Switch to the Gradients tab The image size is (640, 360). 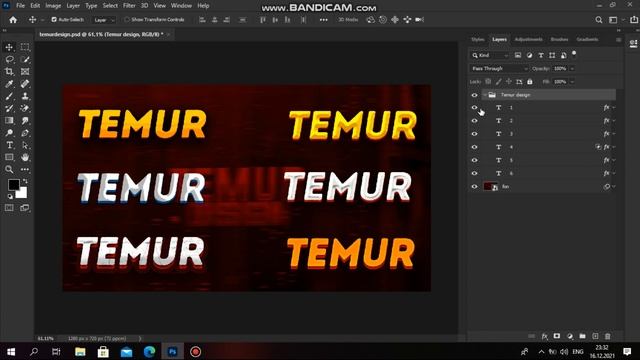click(x=587, y=40)
